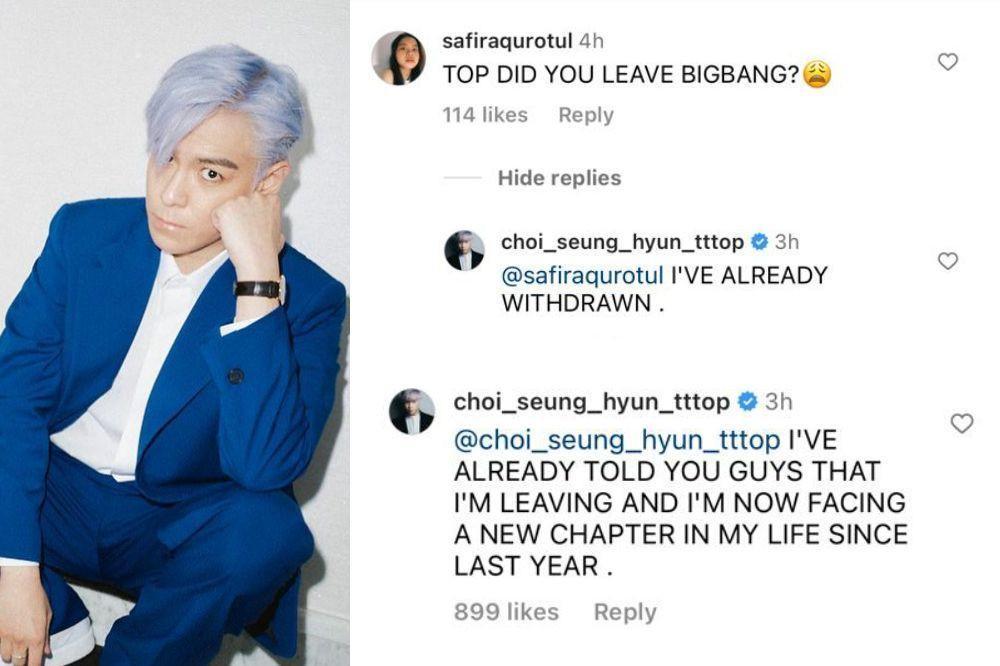Follow the @safiraqurotul mention link

[x=583, y=275]
